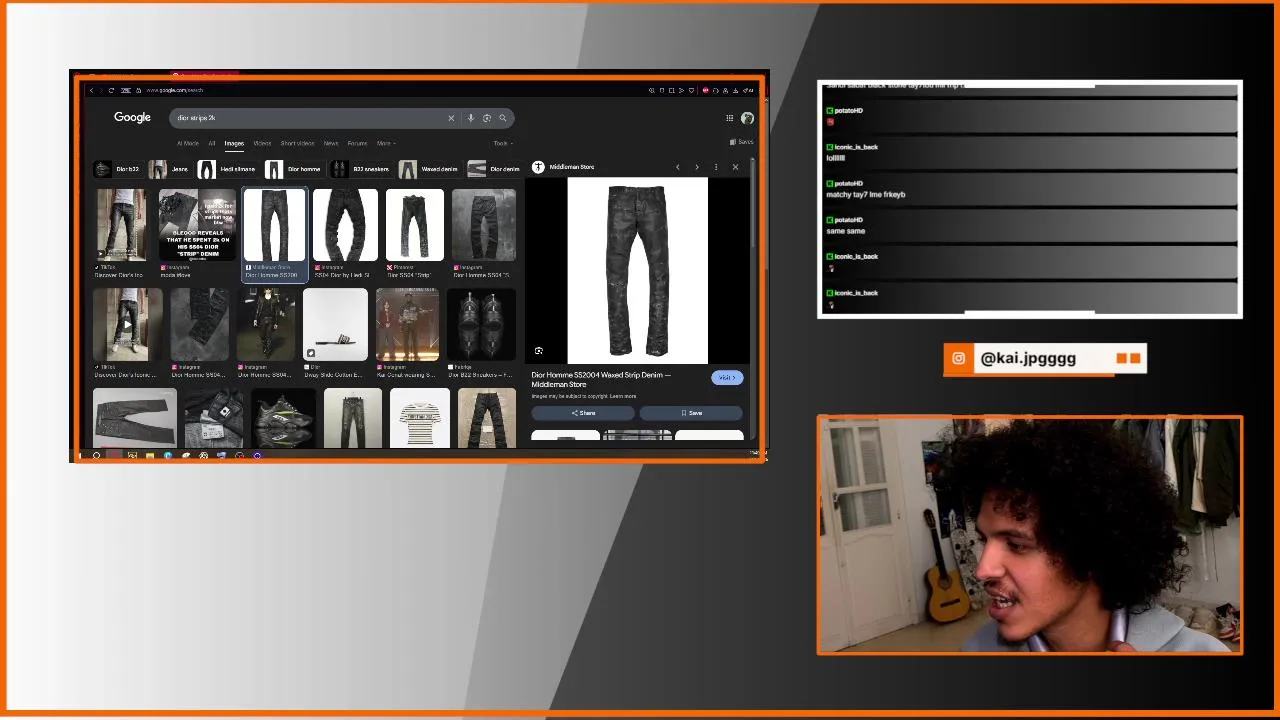The height and width of the screenshot is (720, 1280).
Task: Go back in the browser
Action: pos(91,90)
